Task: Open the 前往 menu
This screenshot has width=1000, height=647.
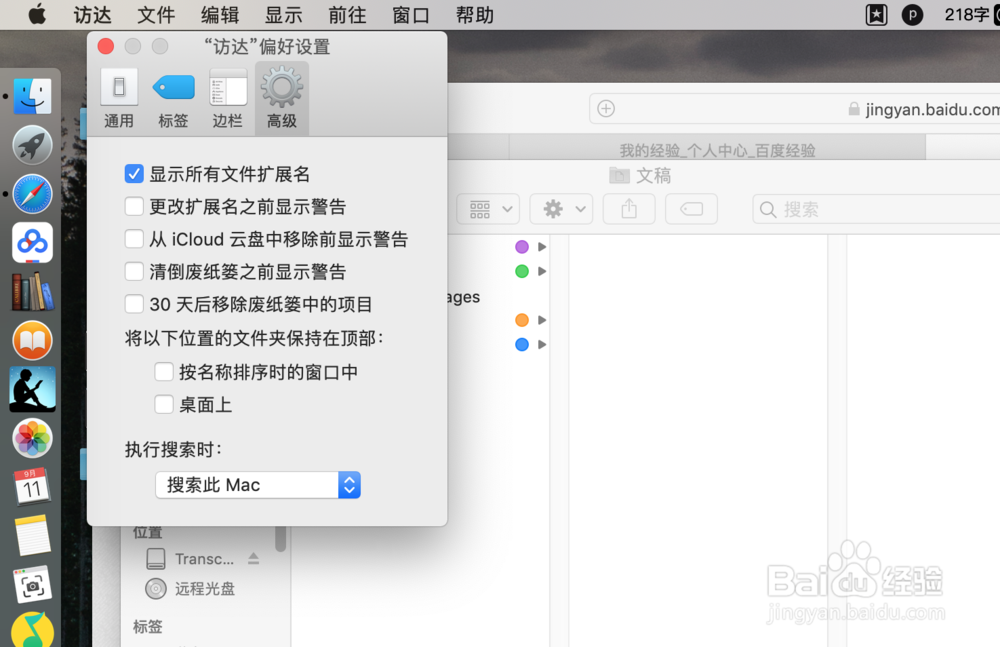Action: click(346, 15)
